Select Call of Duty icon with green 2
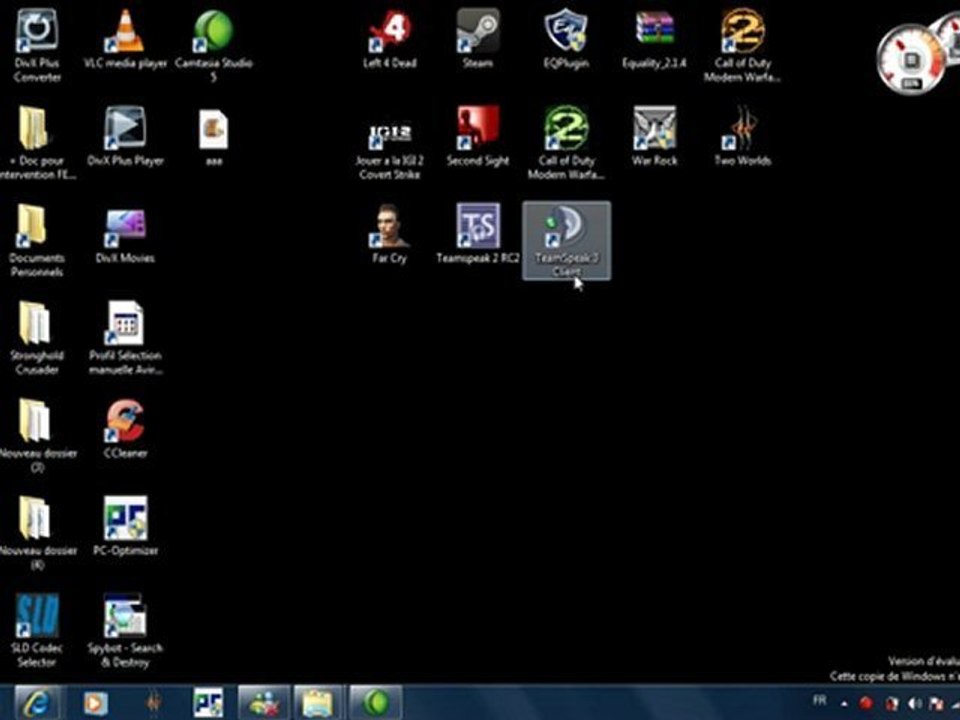960x720 pixels. pyautogui.click(x=566, y=142)
